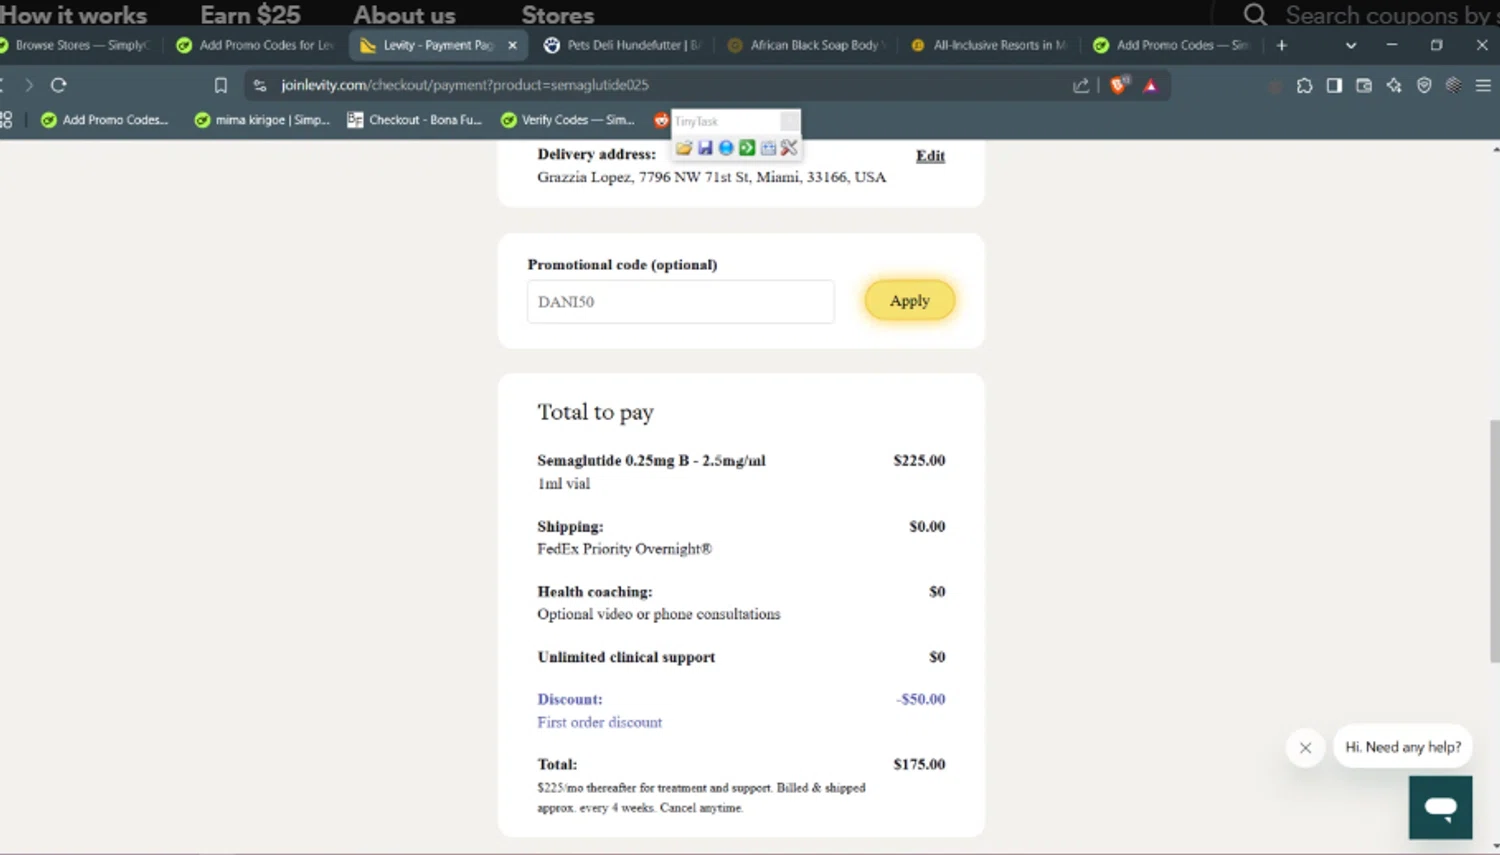The width and height of the screenshot is (1500, 855).
Task: Focus the promotional code input field
Action: [x=681, y=302]
